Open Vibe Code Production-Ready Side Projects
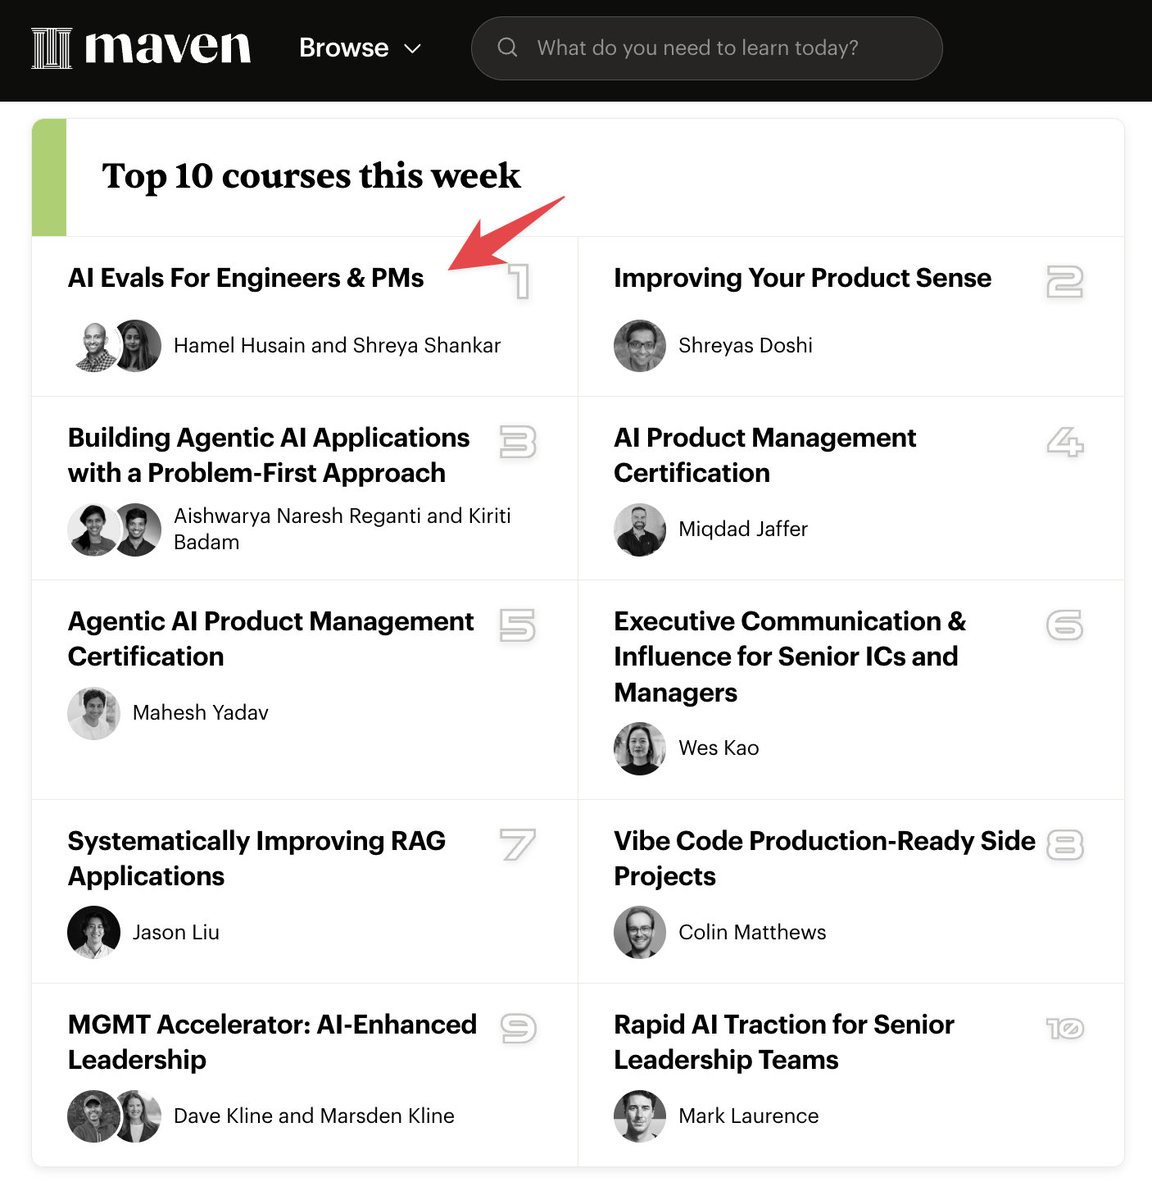 click(824, 858)
